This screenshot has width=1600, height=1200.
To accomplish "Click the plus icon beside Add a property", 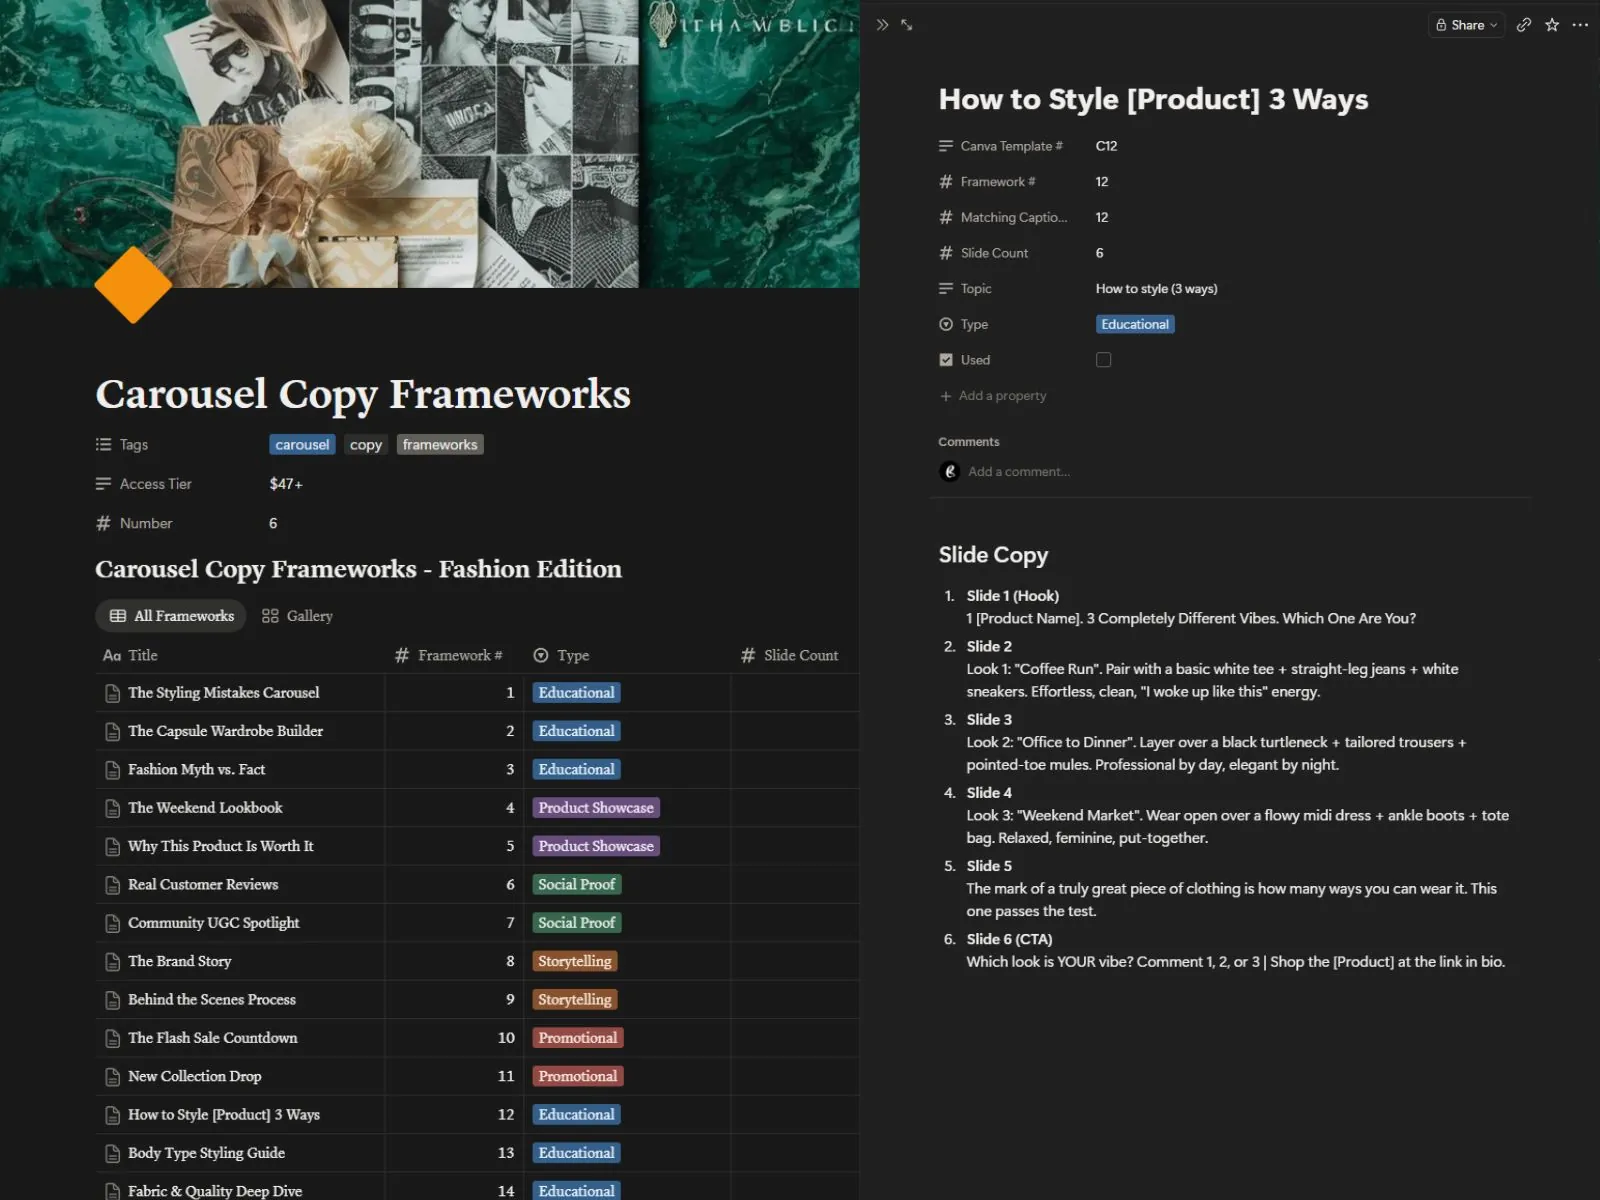I will [x=946, y=396].
